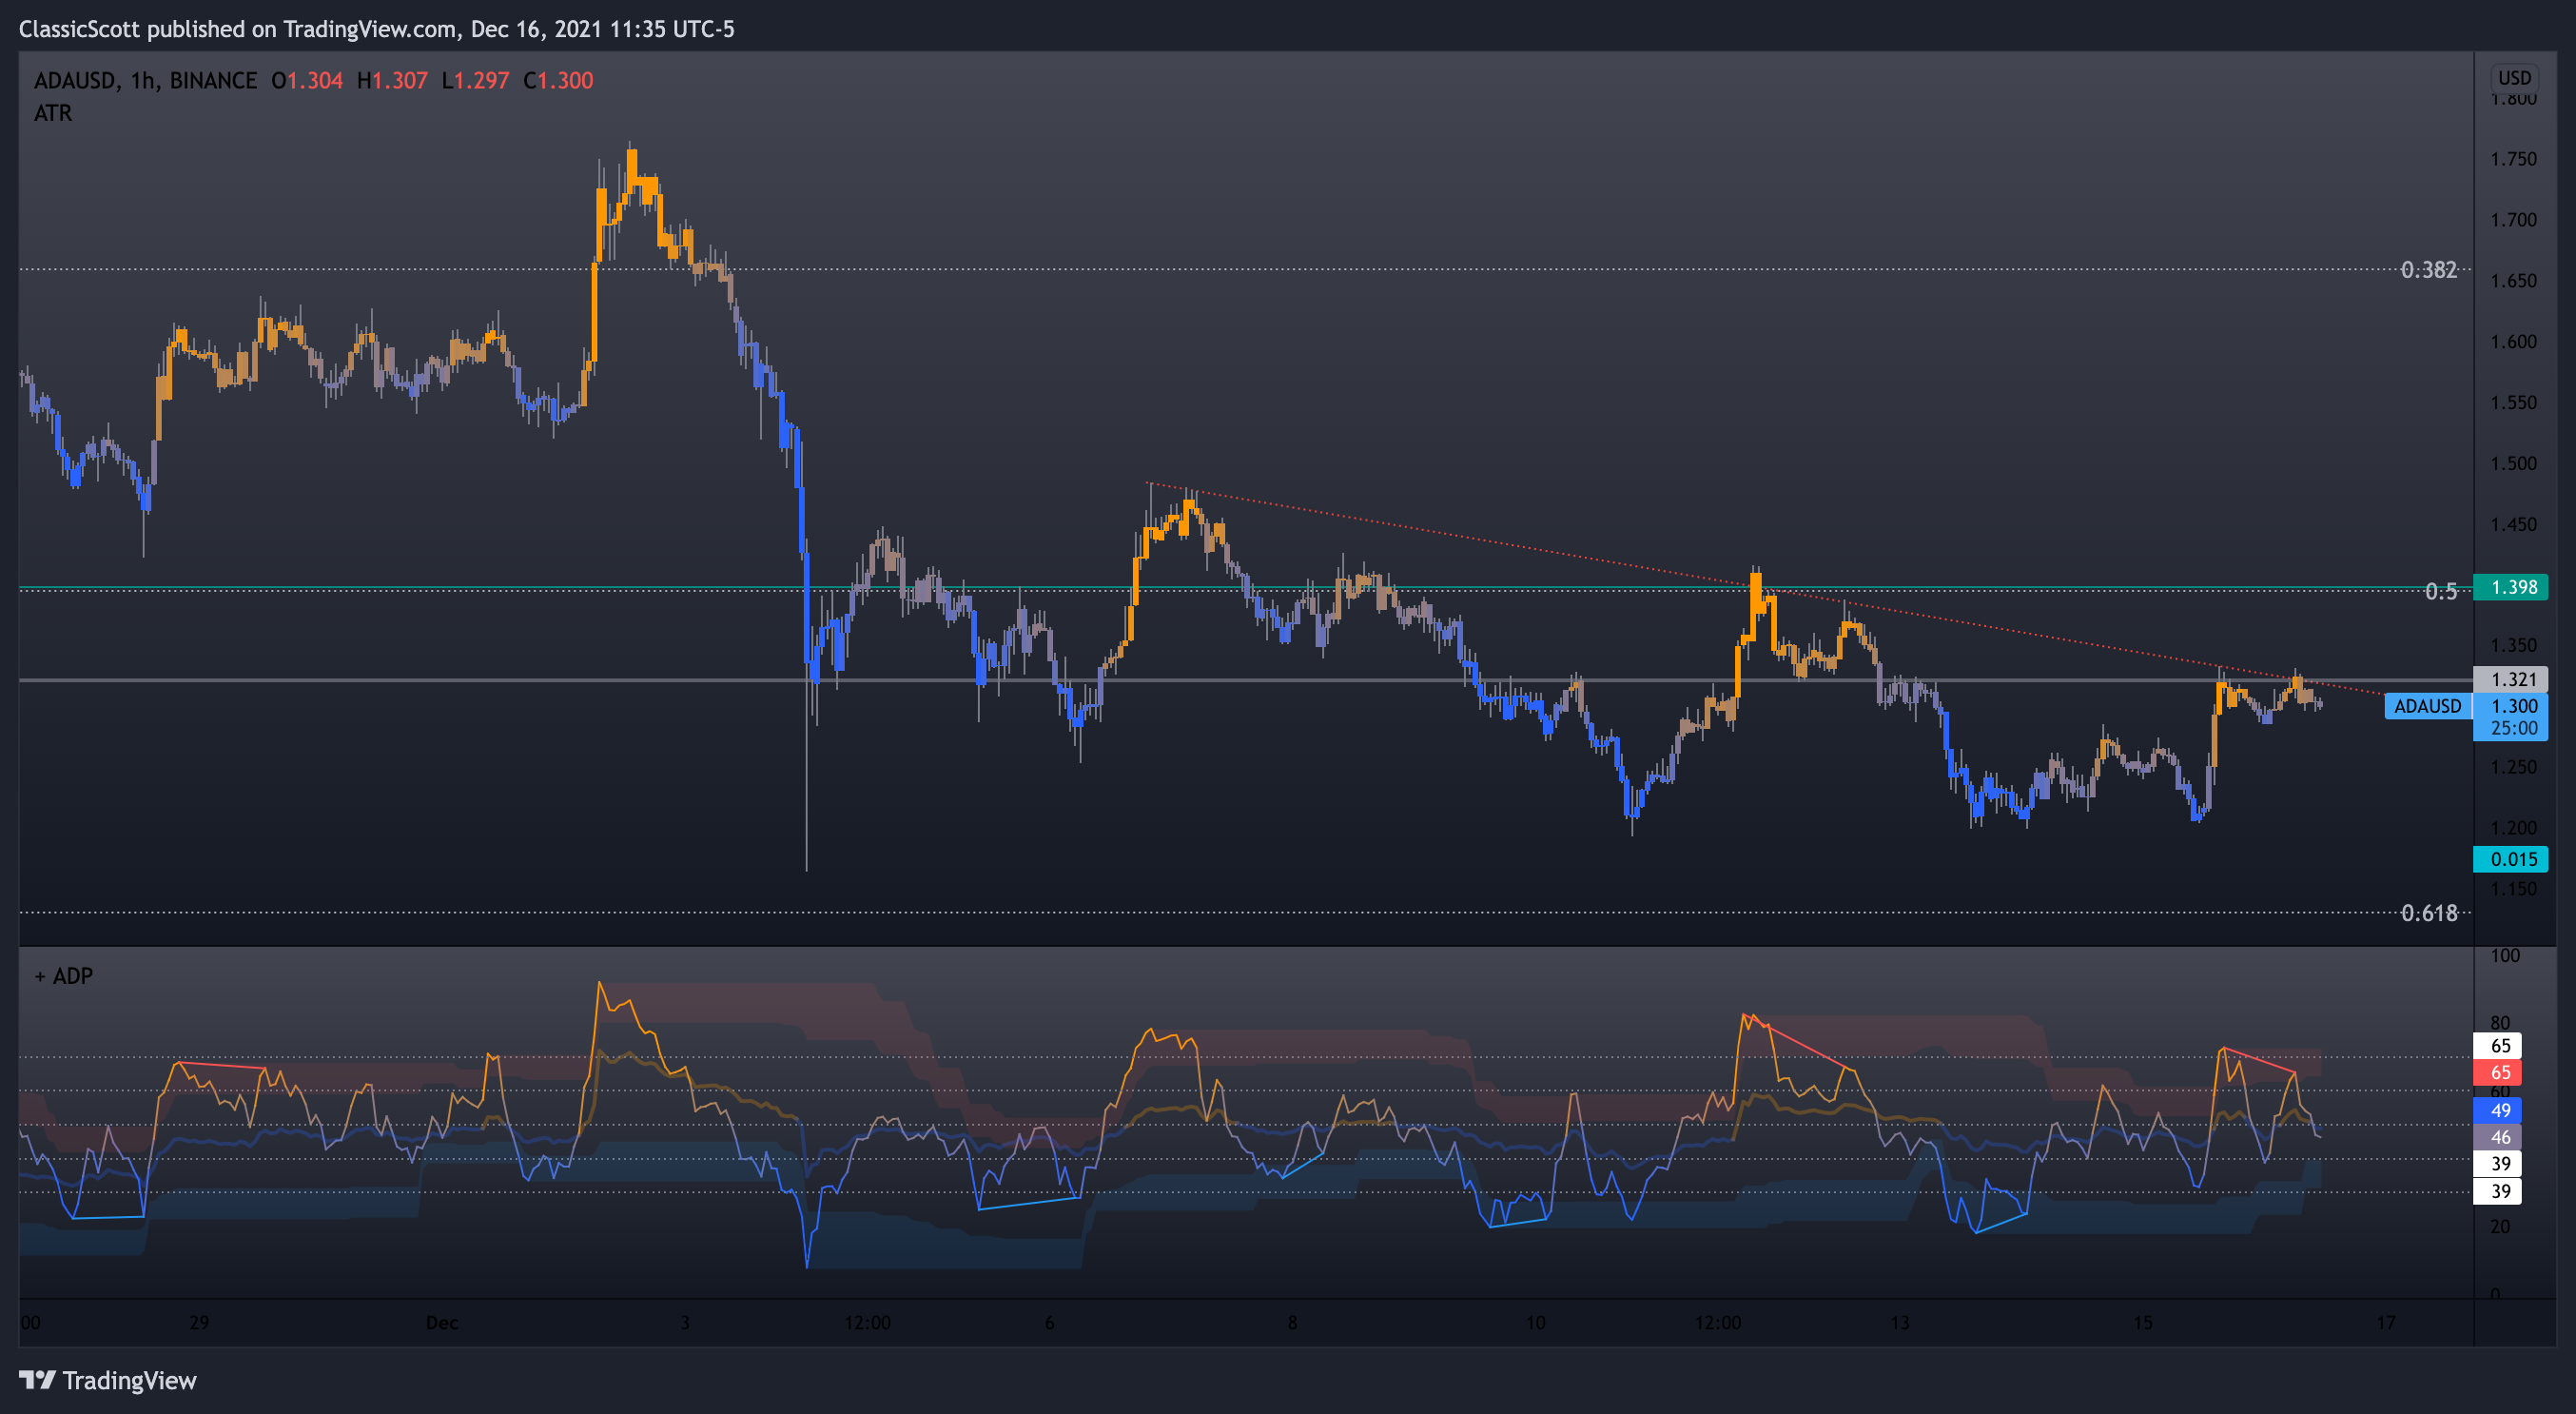Viewport: 2576px width, 1414px height.
Task: Click the open price value O1.304
Action: coord(307,81)
